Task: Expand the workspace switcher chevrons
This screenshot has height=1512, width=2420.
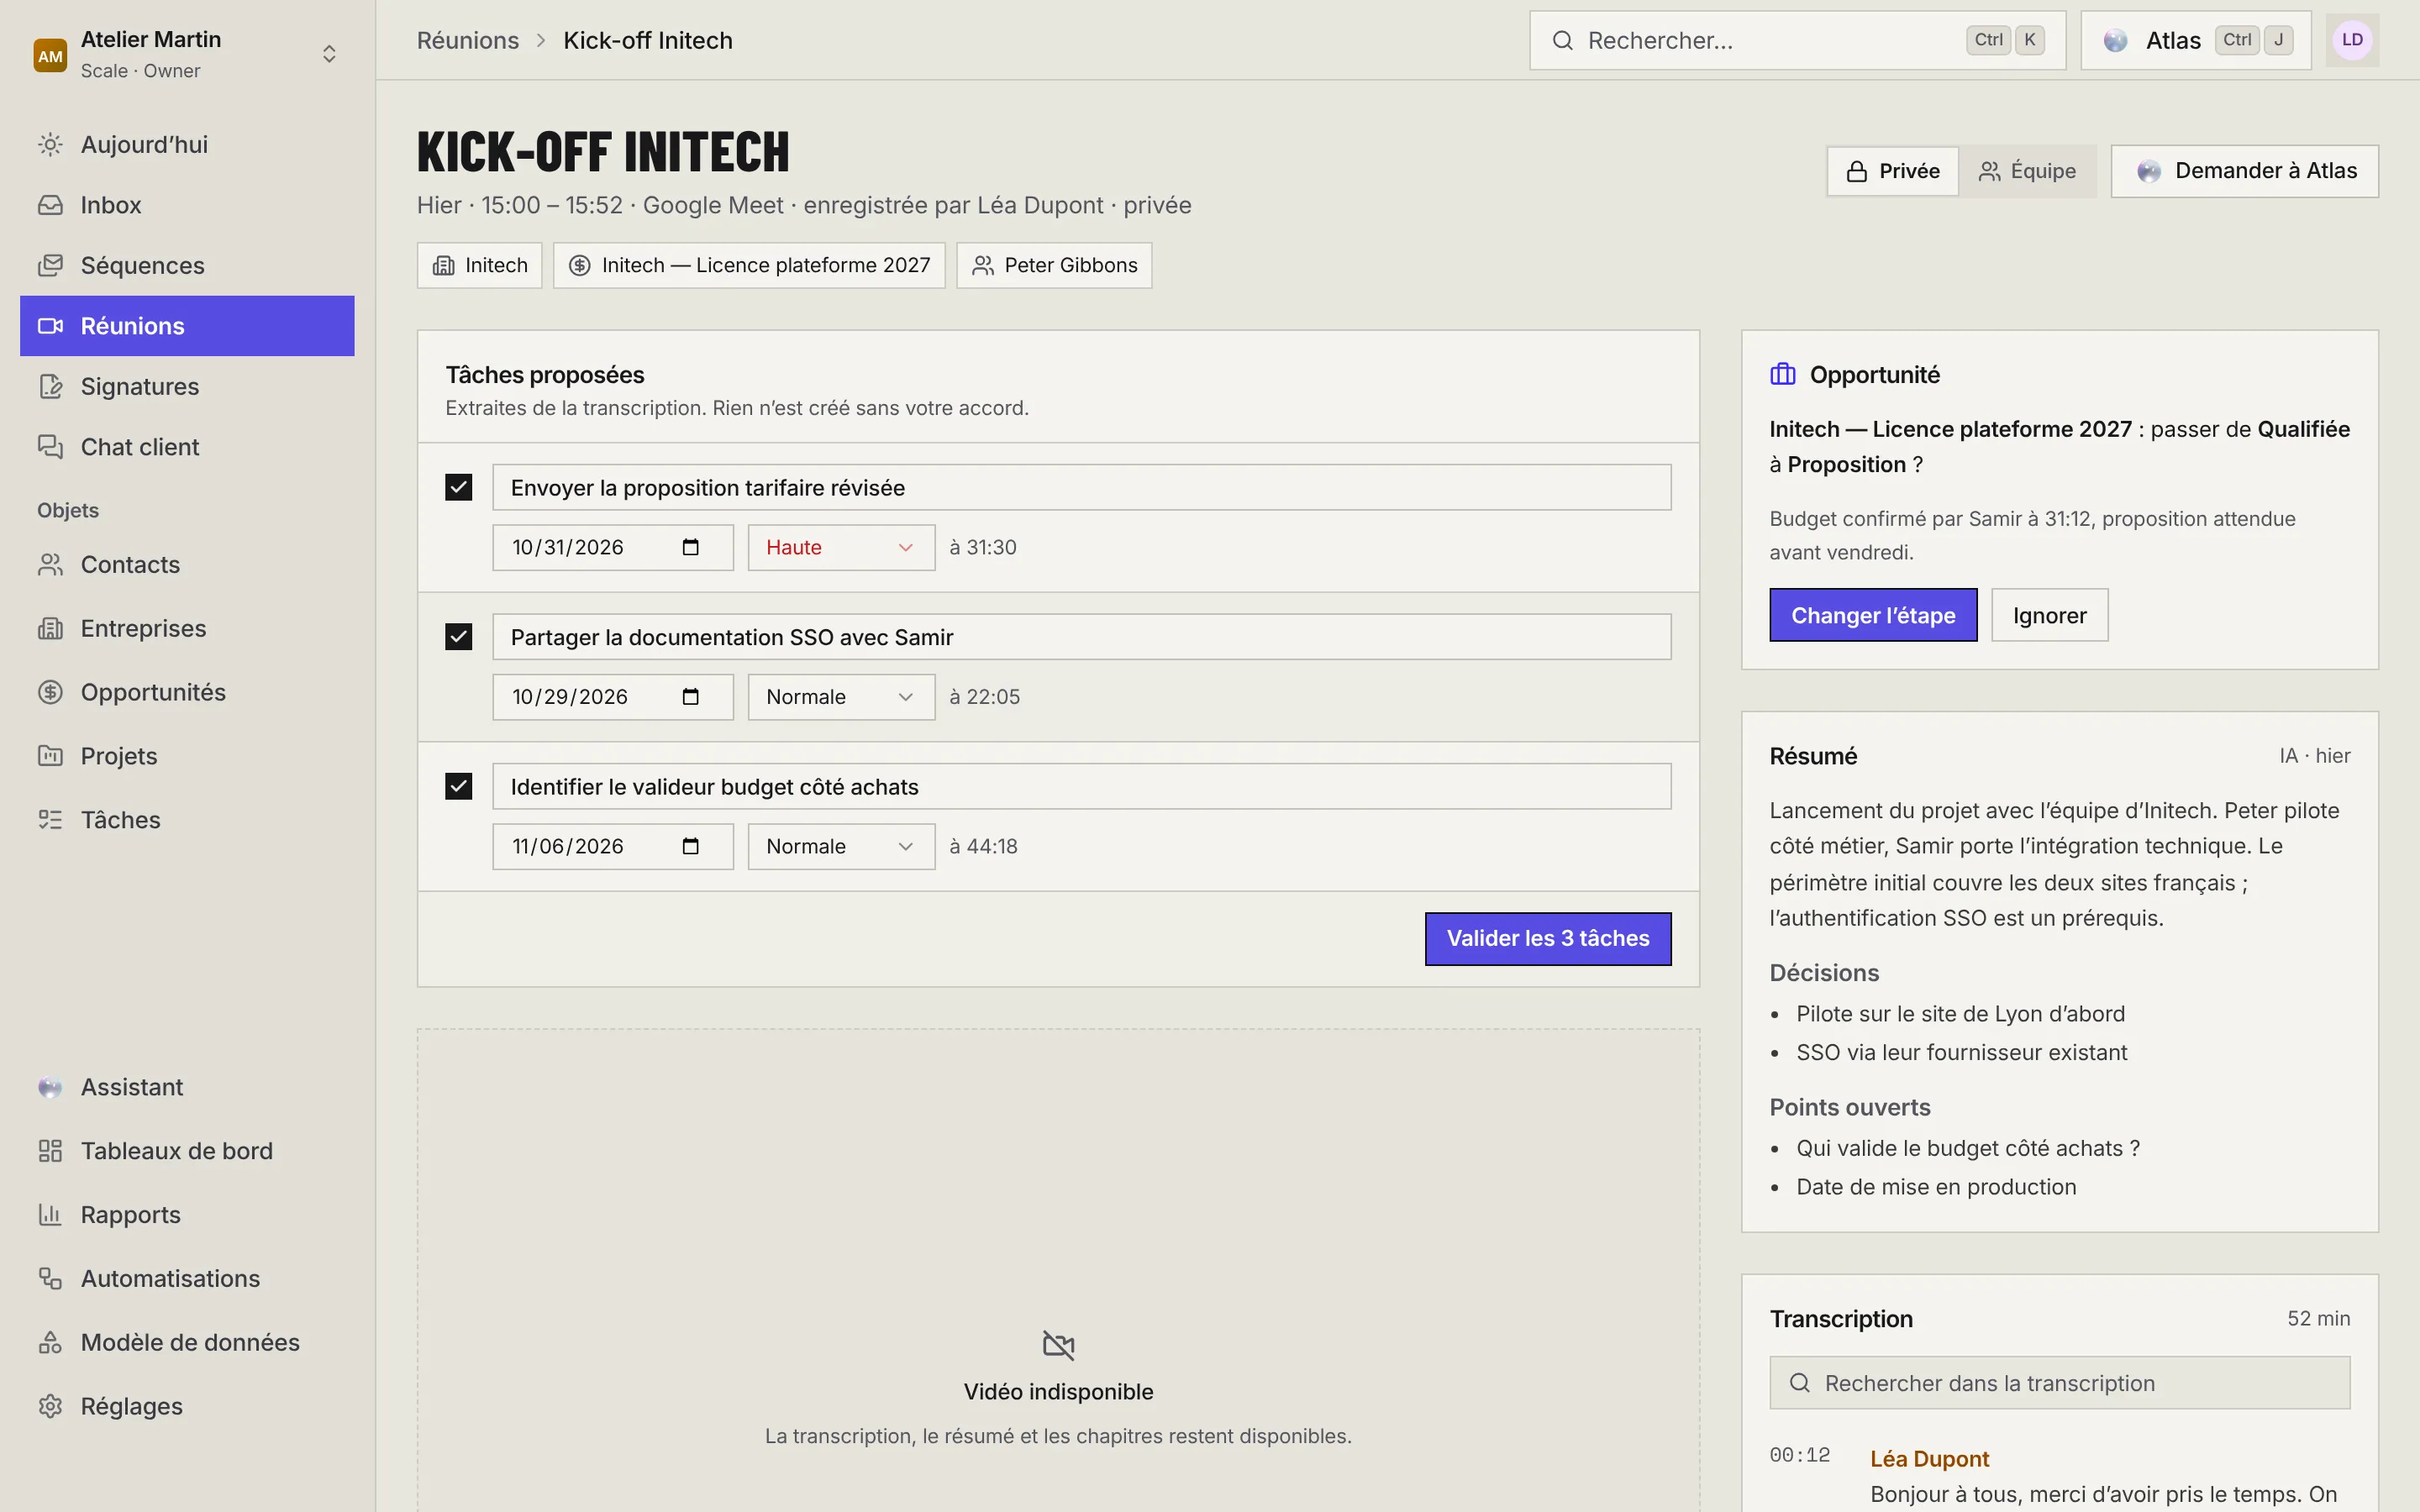Action: [329, 54]
